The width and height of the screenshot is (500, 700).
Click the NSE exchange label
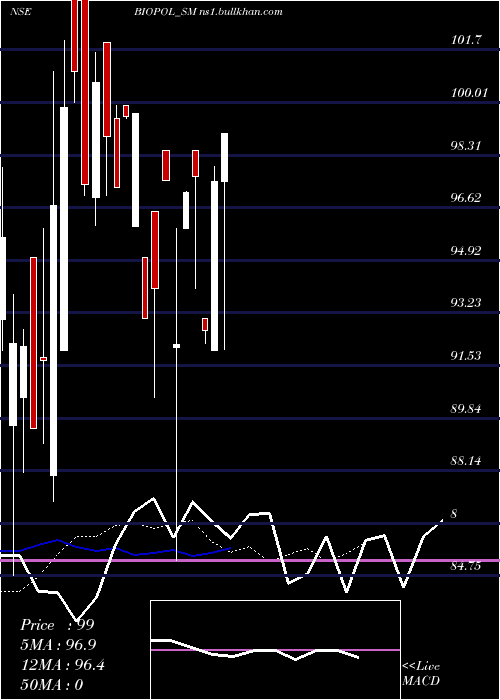click(21, 12)
